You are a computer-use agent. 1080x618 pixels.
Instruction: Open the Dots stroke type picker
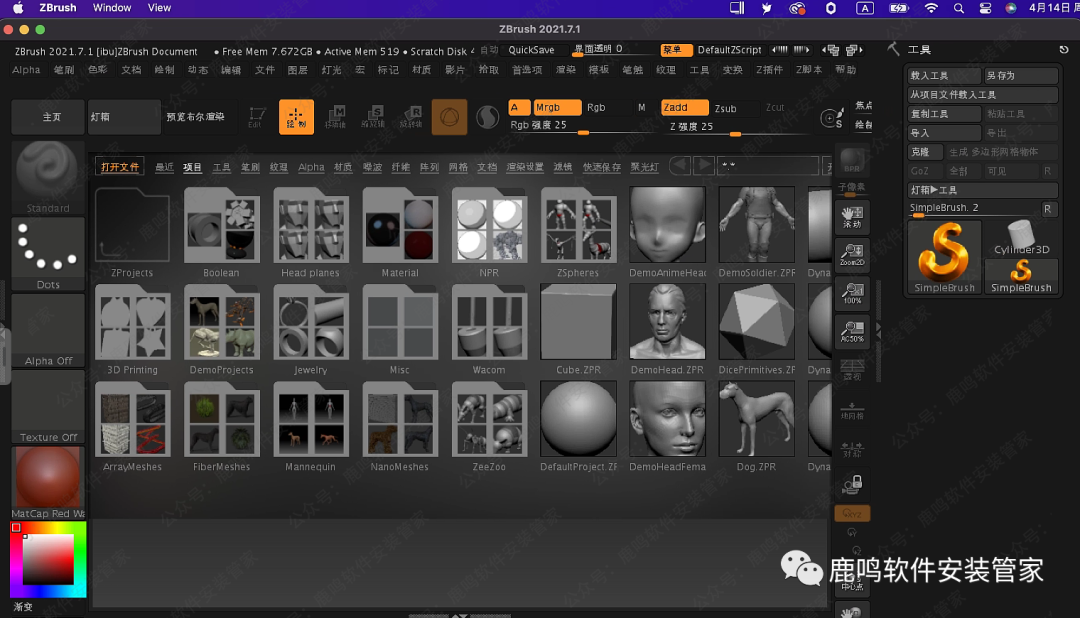(x=47, y=253)
